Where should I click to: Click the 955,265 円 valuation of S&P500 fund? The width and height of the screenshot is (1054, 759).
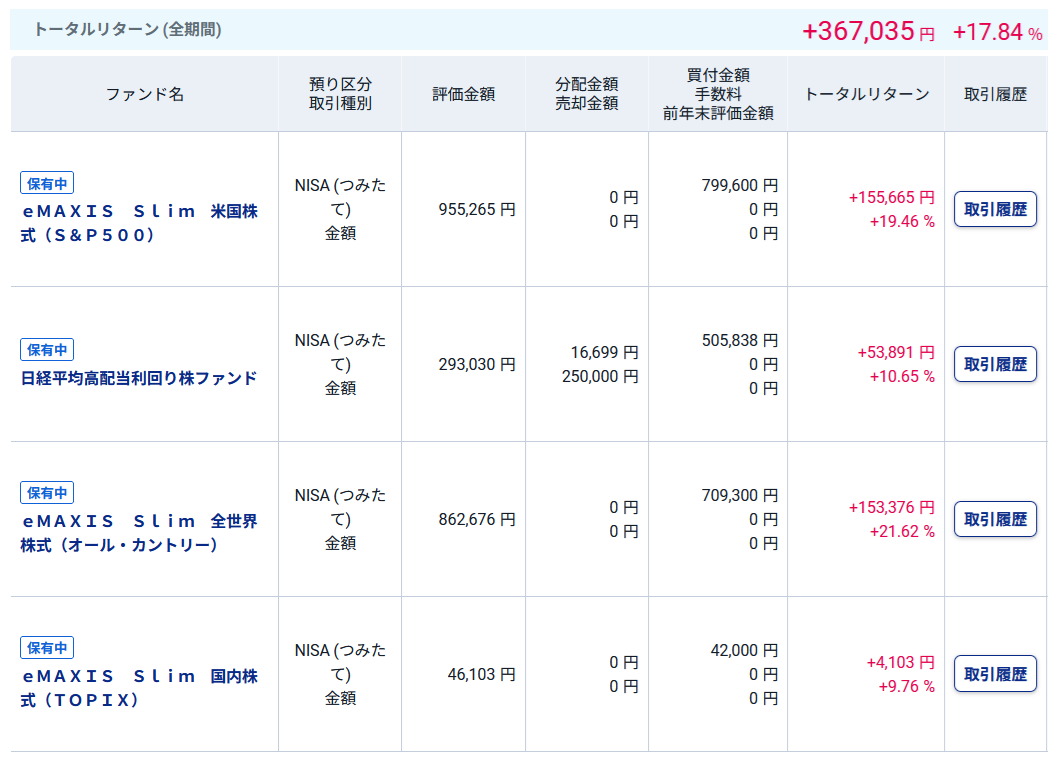click(477, 210)
